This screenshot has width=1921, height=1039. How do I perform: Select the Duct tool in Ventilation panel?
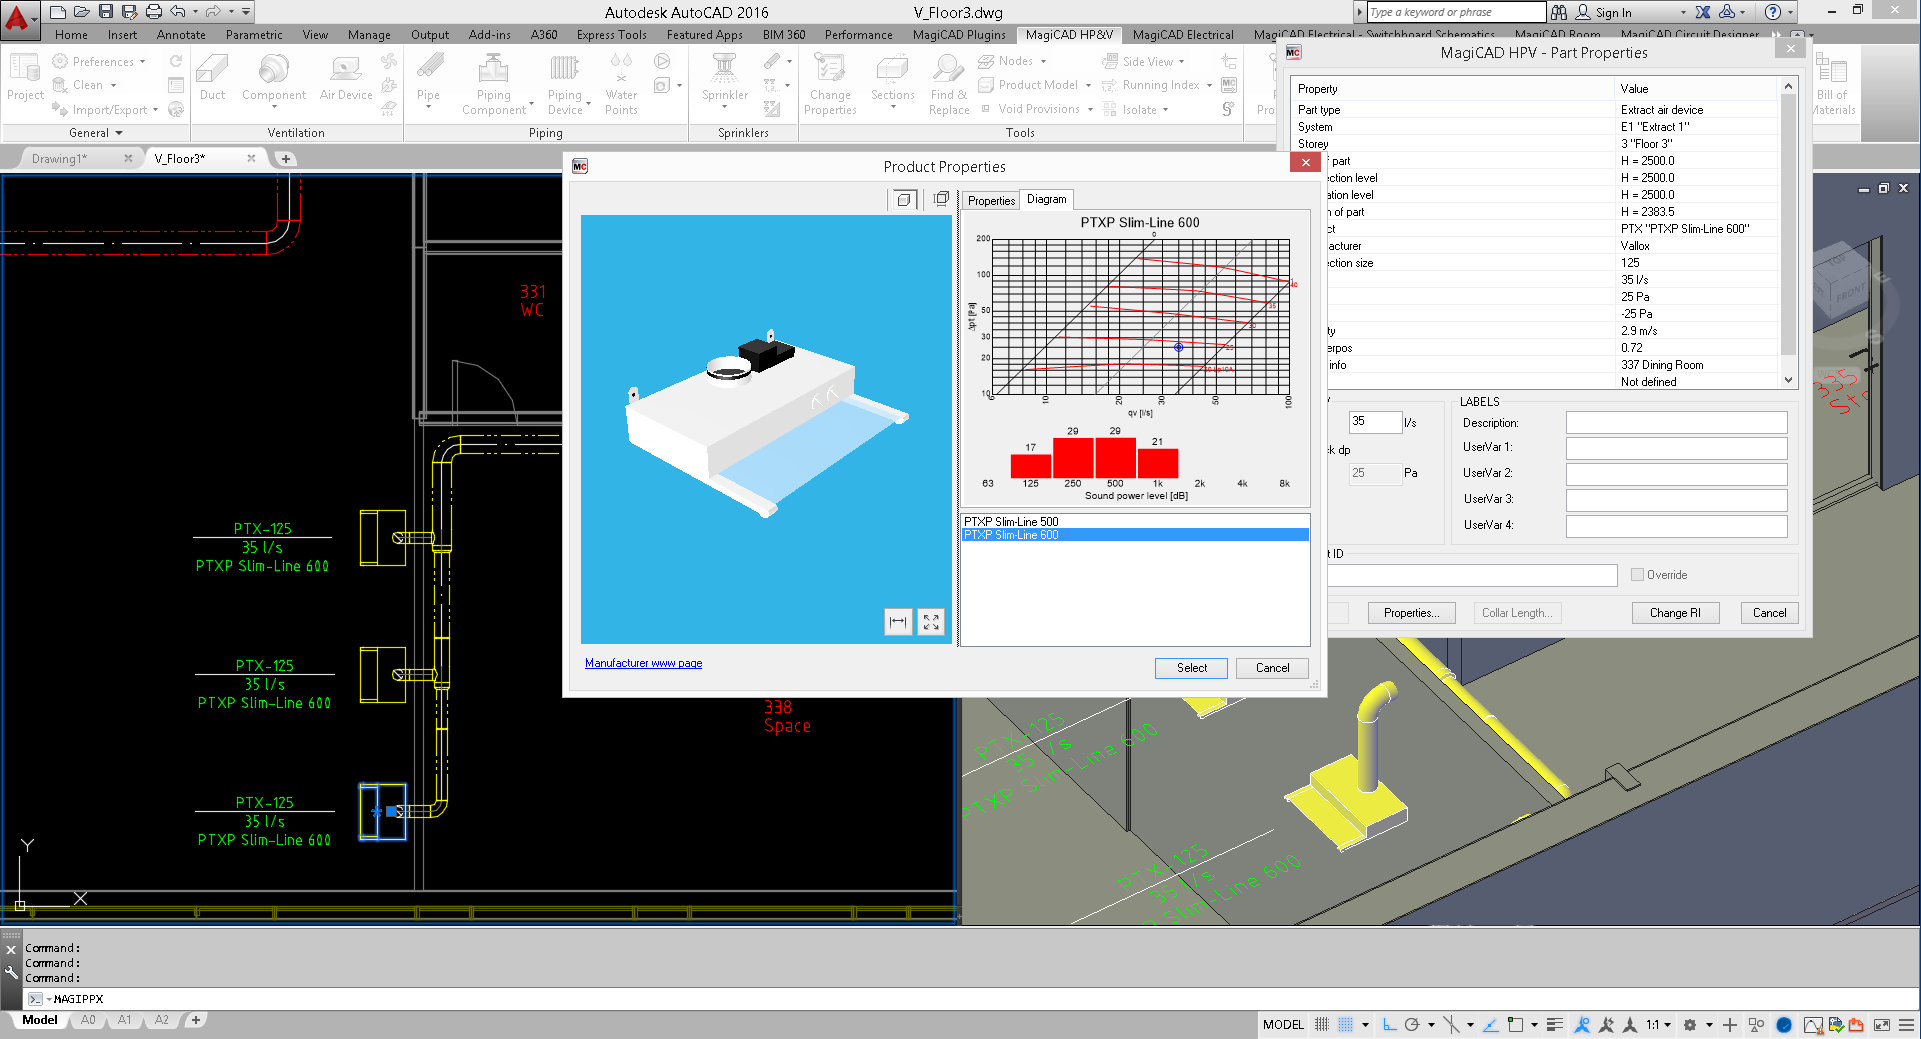[x=212, y=78]
